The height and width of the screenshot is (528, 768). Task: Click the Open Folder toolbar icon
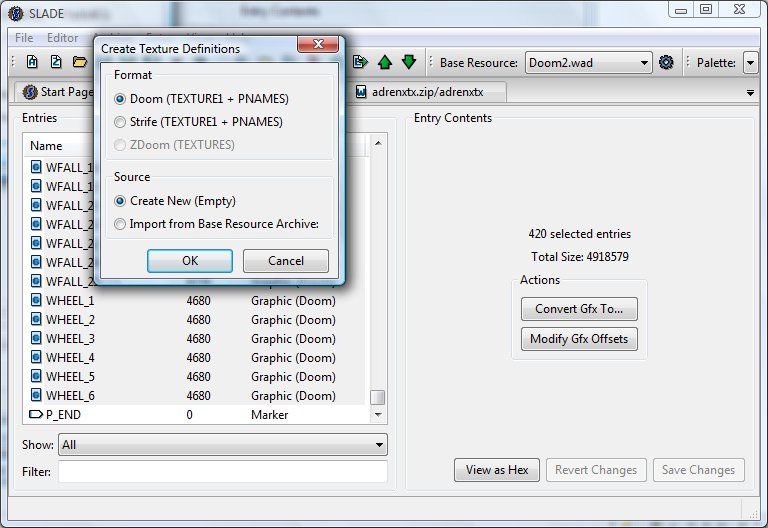tap(79, 62)
